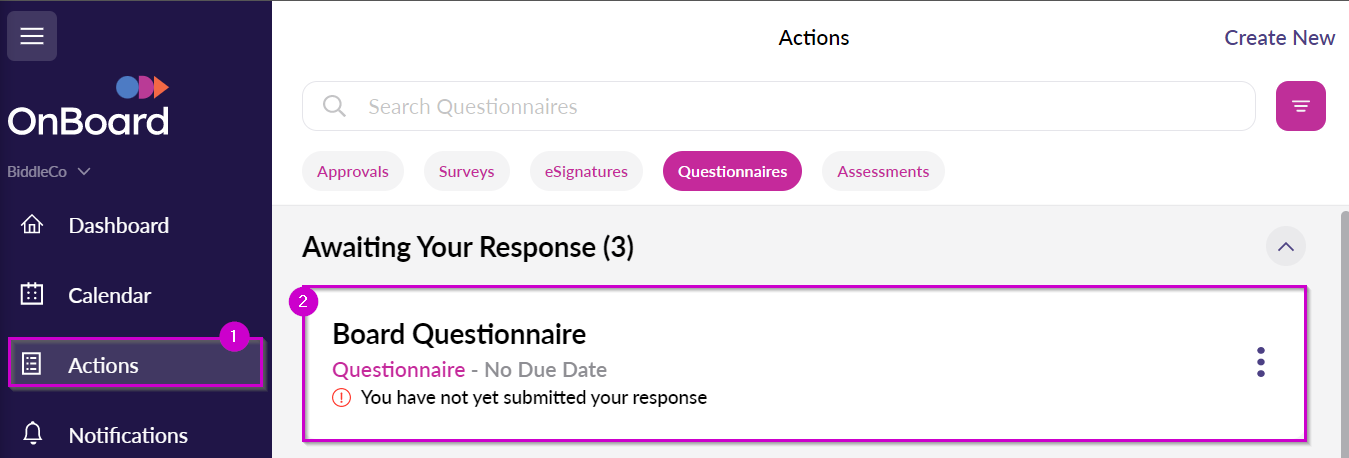The height and width of the screenshot is (458, 1349).
Task: Click the Actions checklist icon
Action: point(32,365)
